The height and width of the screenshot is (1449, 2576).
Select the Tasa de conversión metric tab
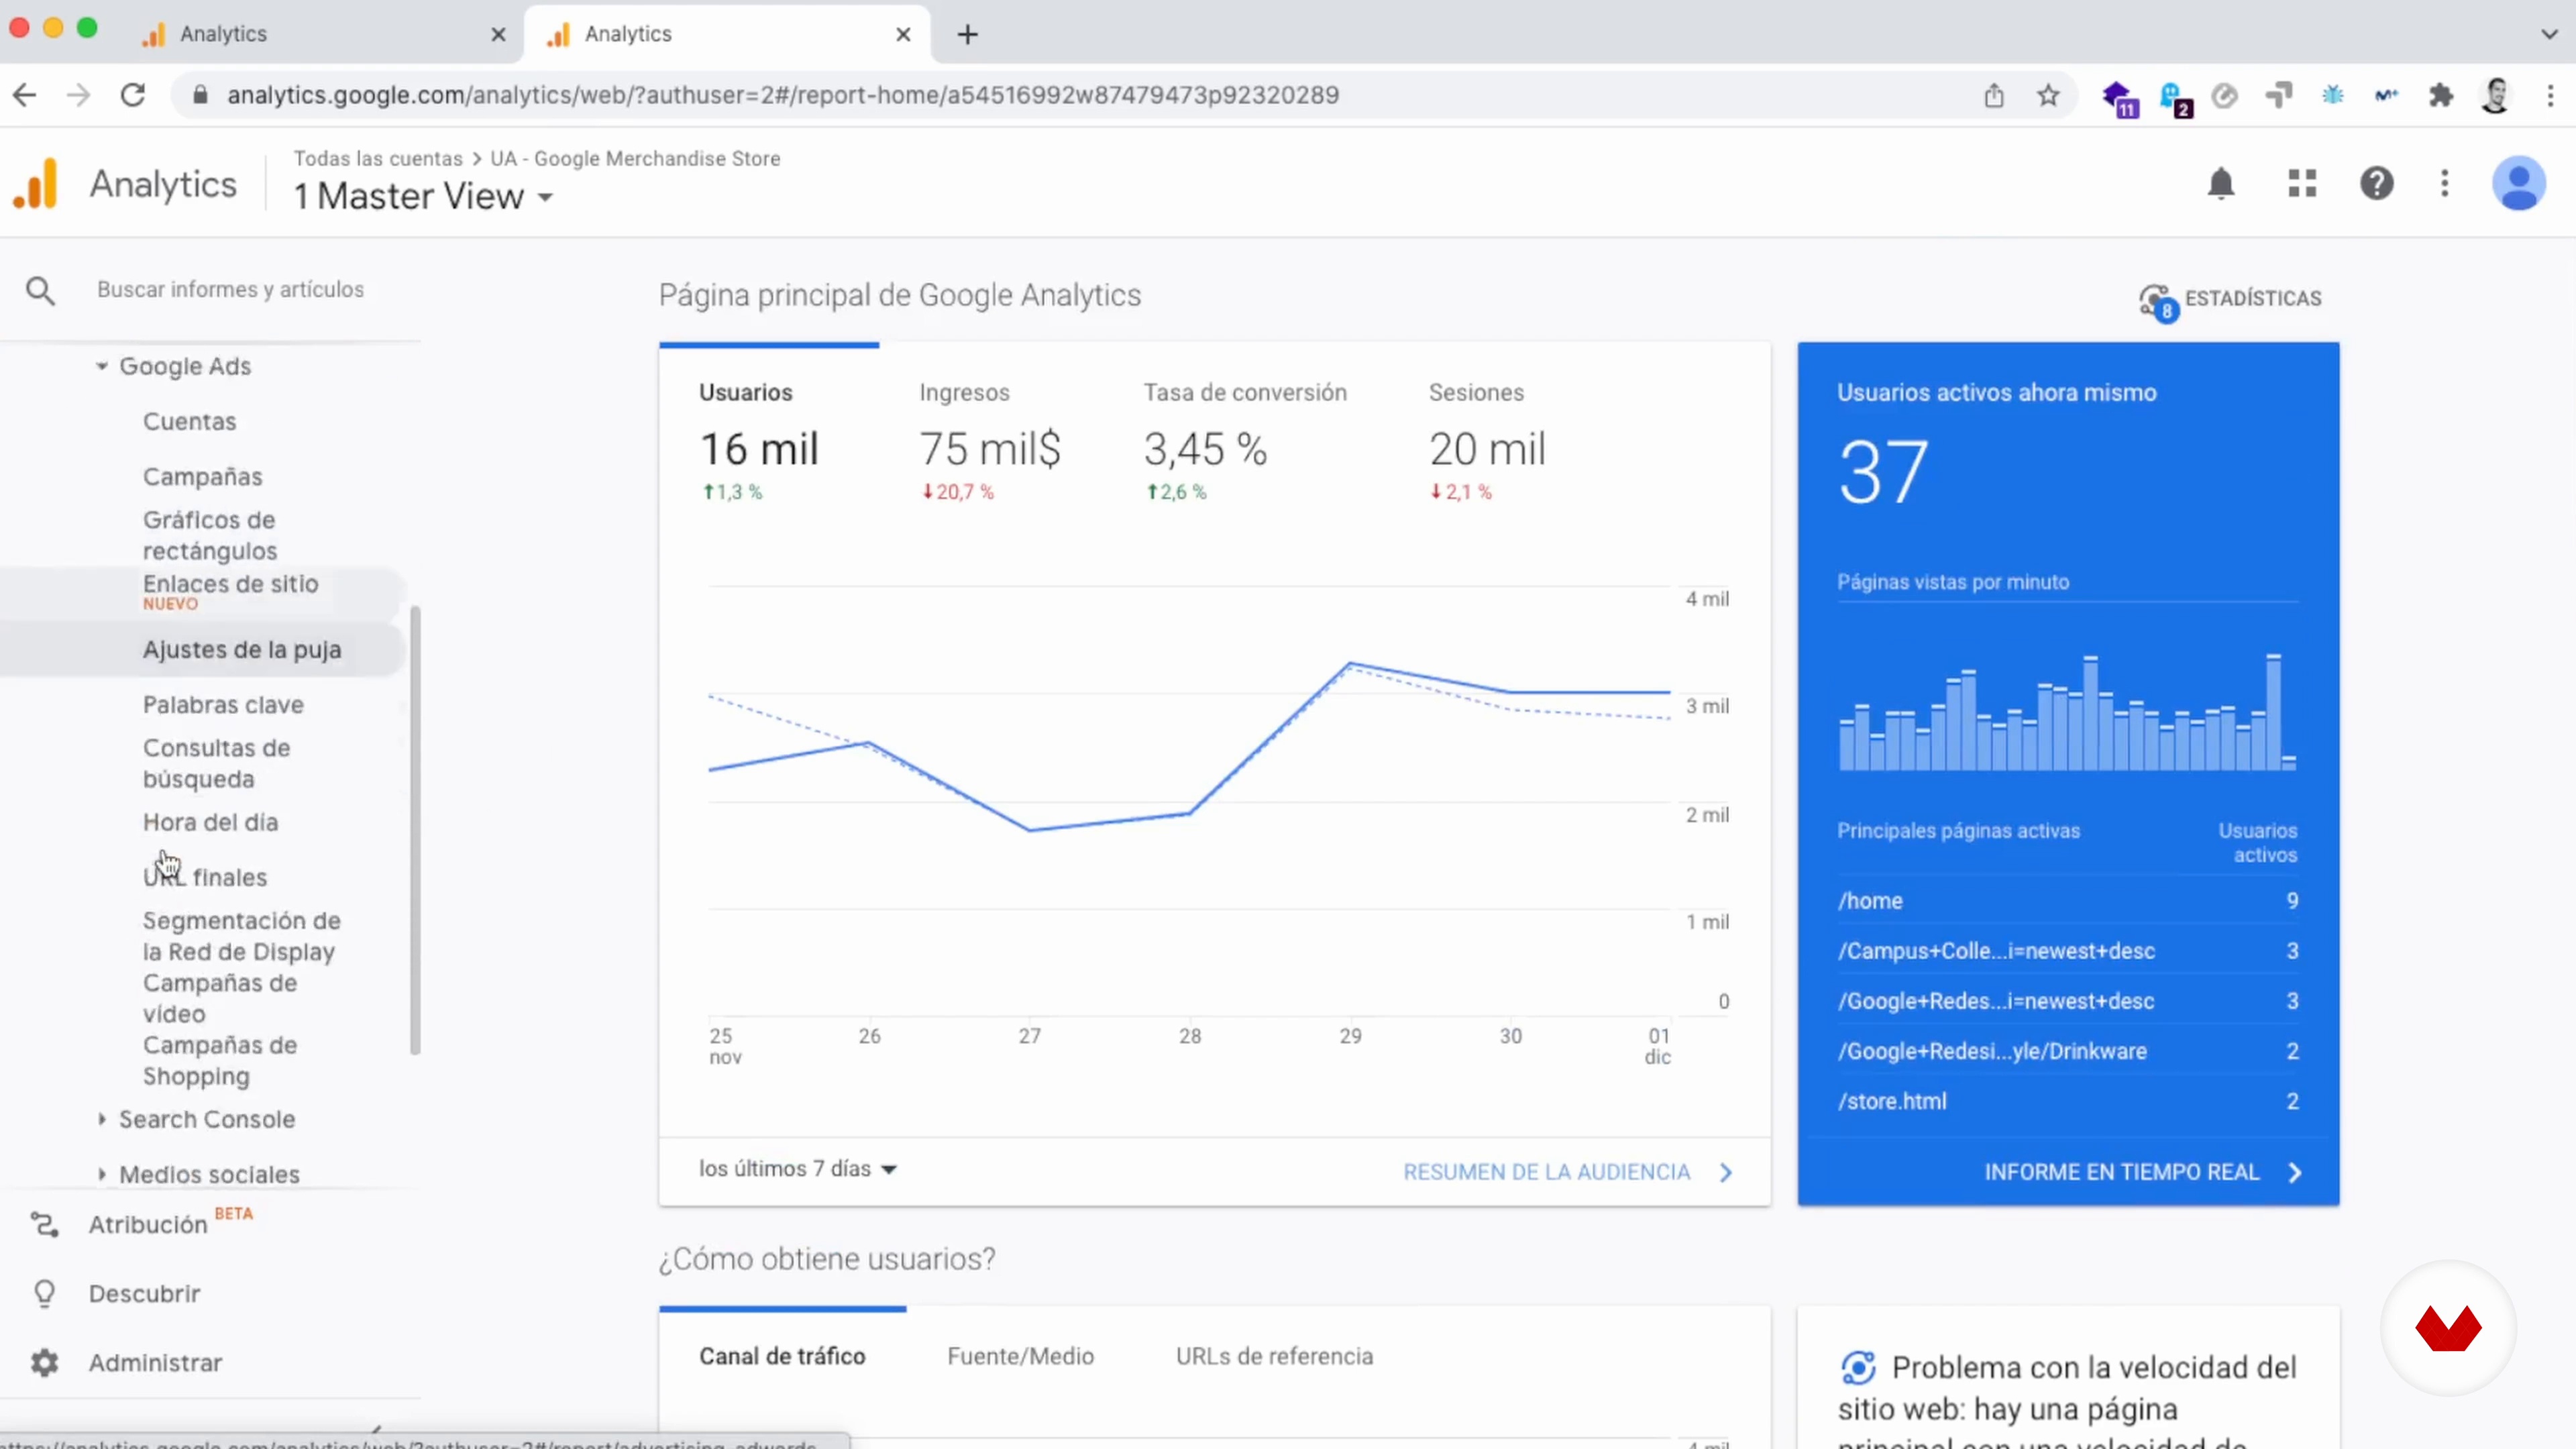(x=1245, y=446)
